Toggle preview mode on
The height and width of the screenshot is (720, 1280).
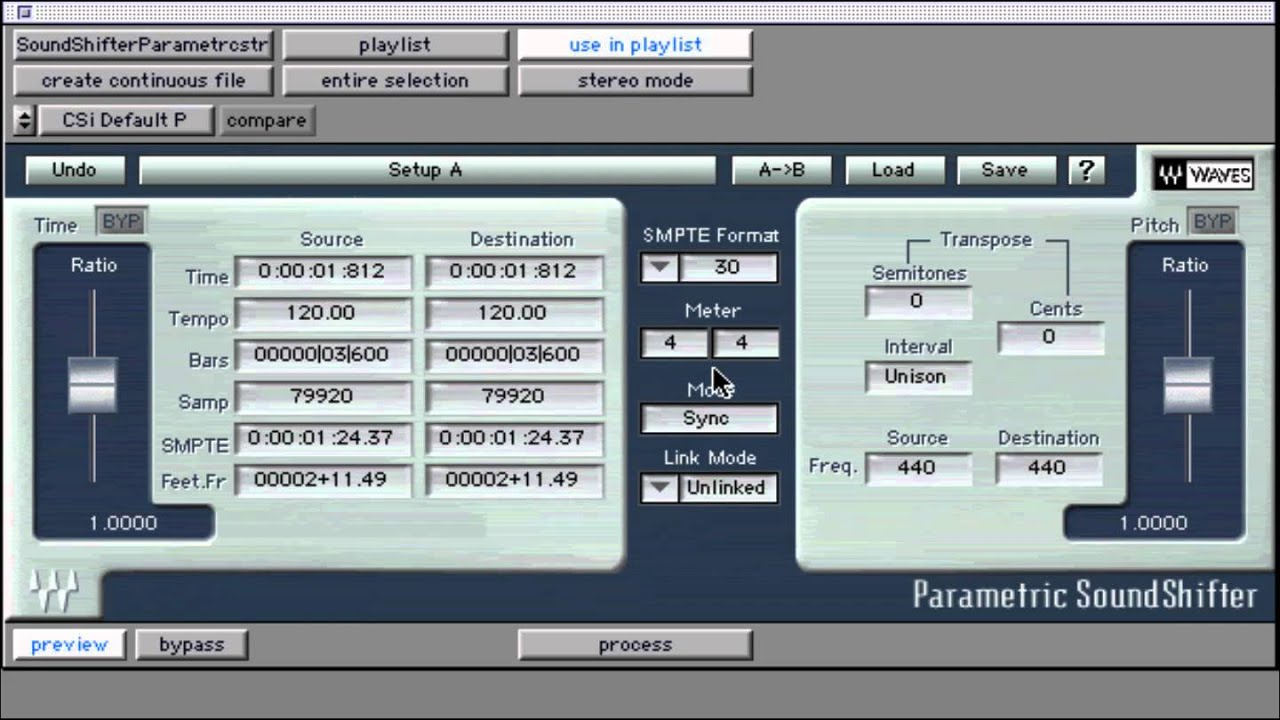pos(69,645)
